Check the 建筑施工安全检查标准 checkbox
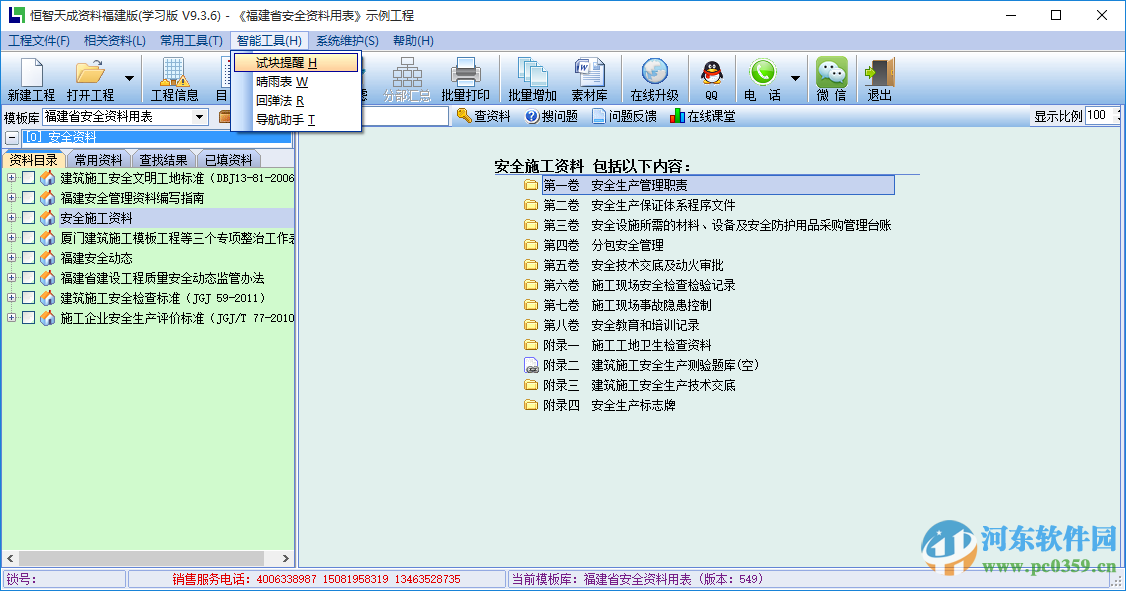This screenshot has width=1126, height=591. (x=29, y=297)
